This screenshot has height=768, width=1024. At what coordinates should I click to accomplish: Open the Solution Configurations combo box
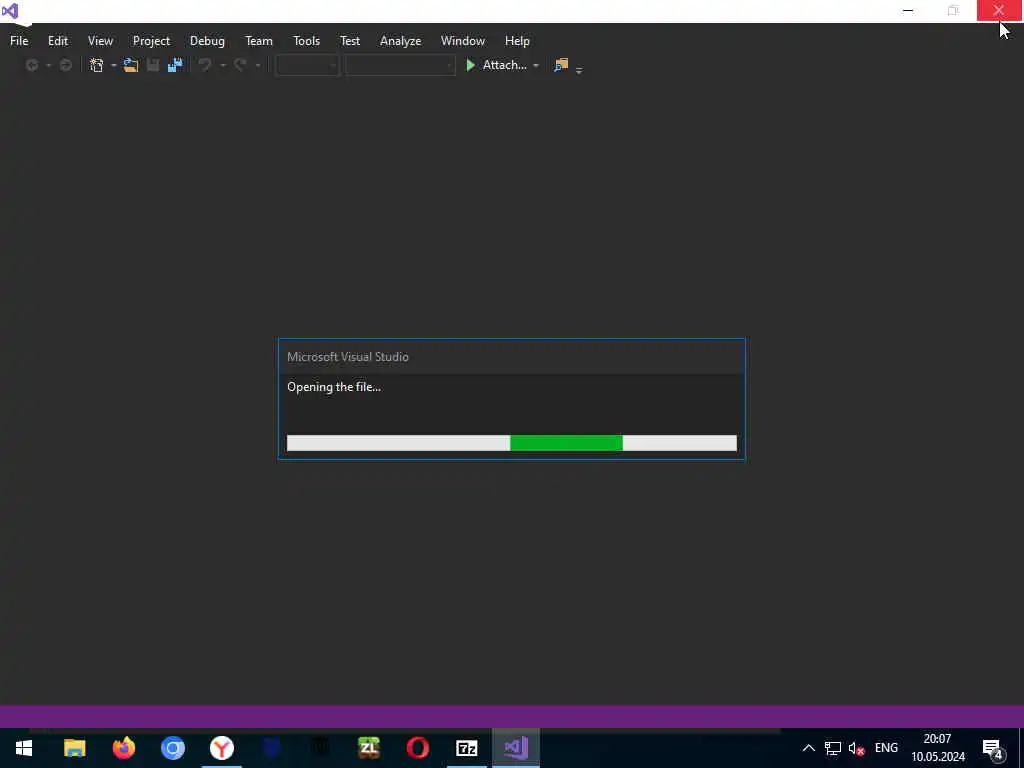[307, 65]
